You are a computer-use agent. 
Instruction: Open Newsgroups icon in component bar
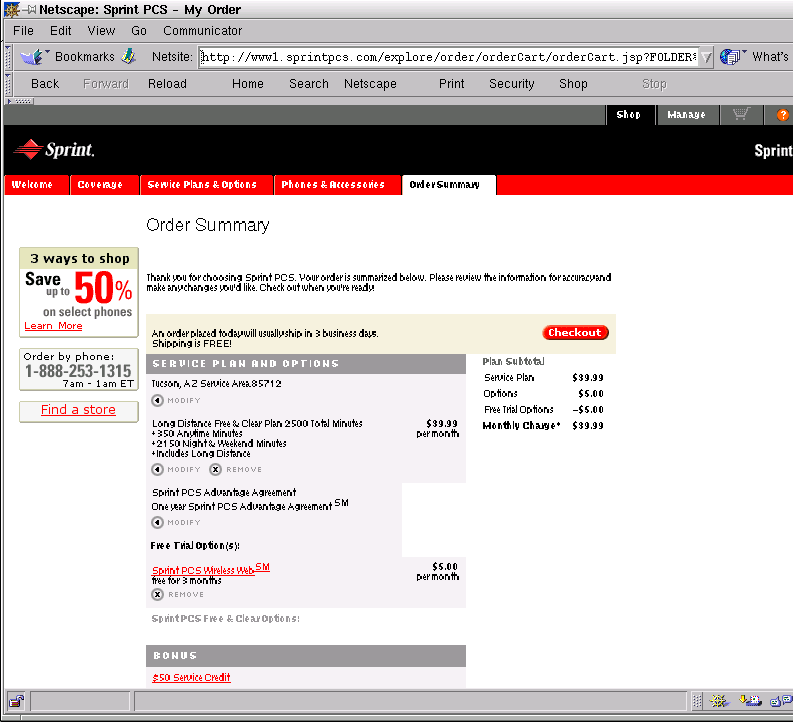pos(780,701)
